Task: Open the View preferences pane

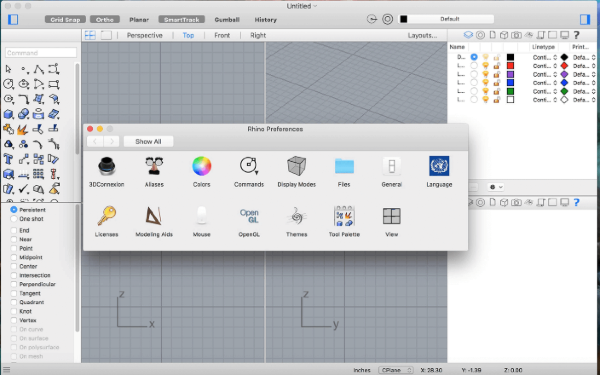Action: tap(391, 222)
